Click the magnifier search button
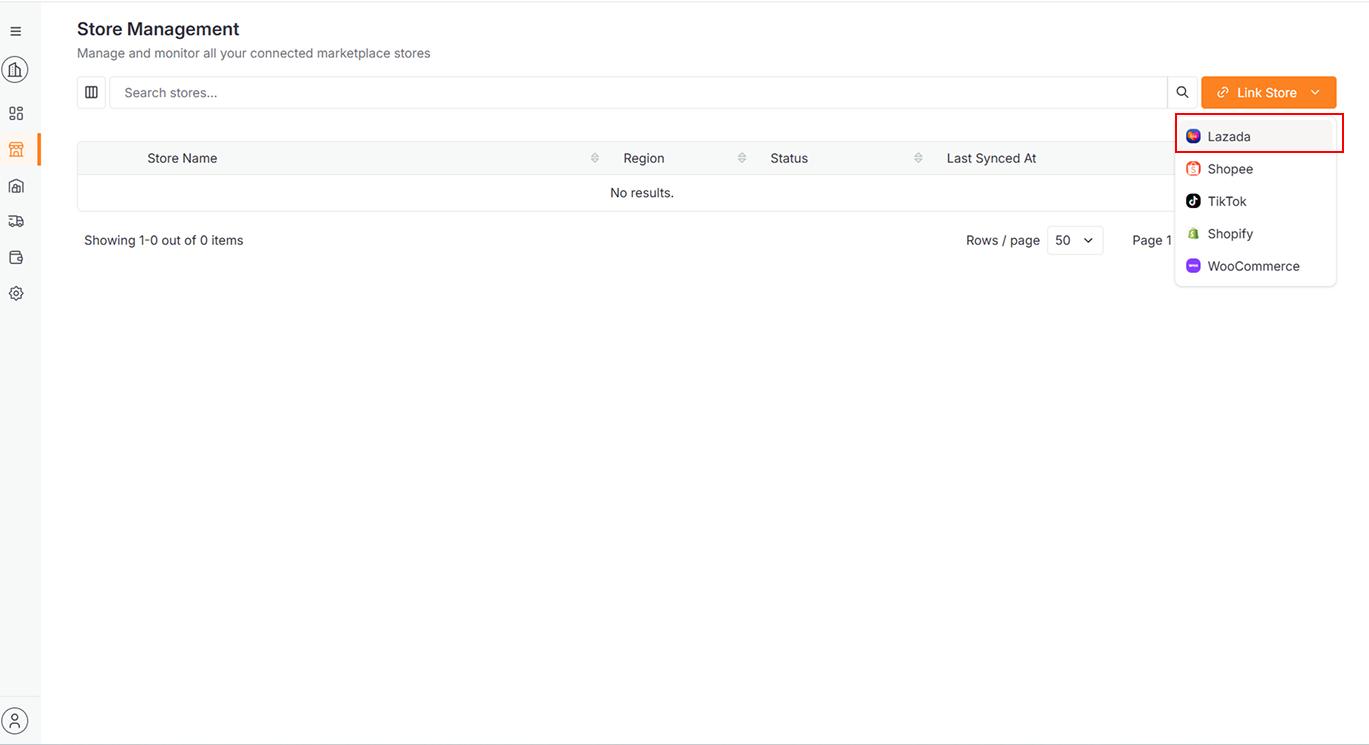The image size is (1369, 745). [x=1182, y=93]
